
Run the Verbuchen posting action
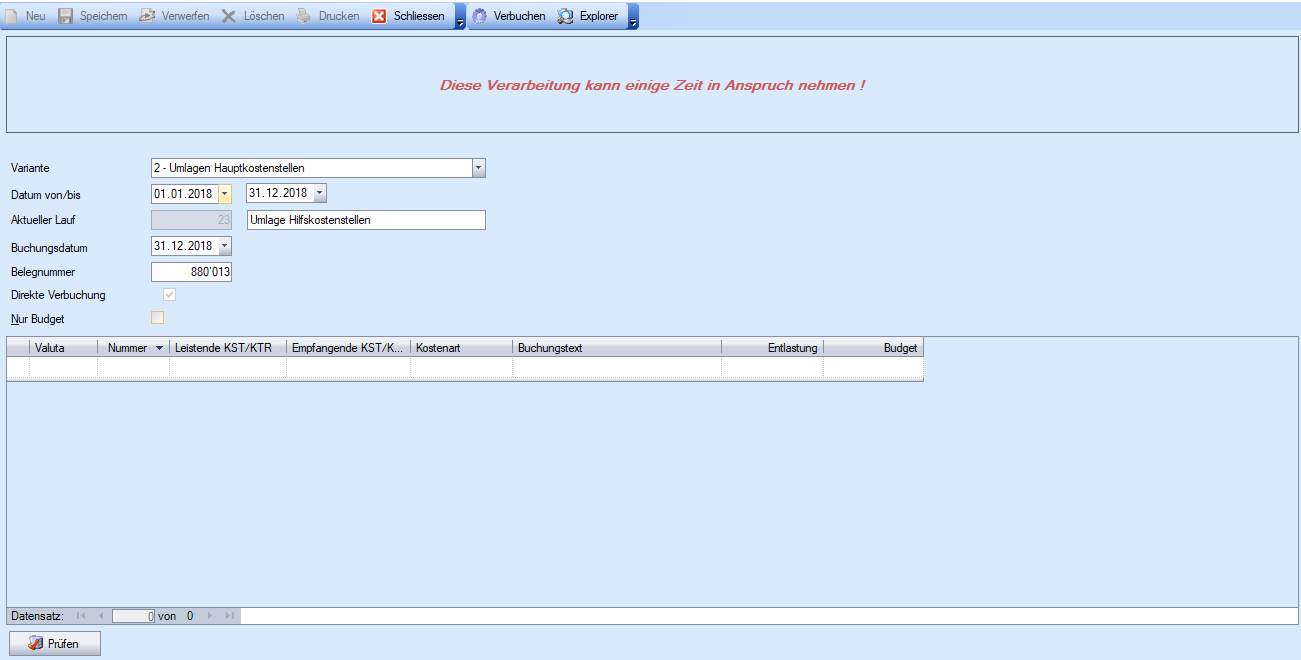508,16
